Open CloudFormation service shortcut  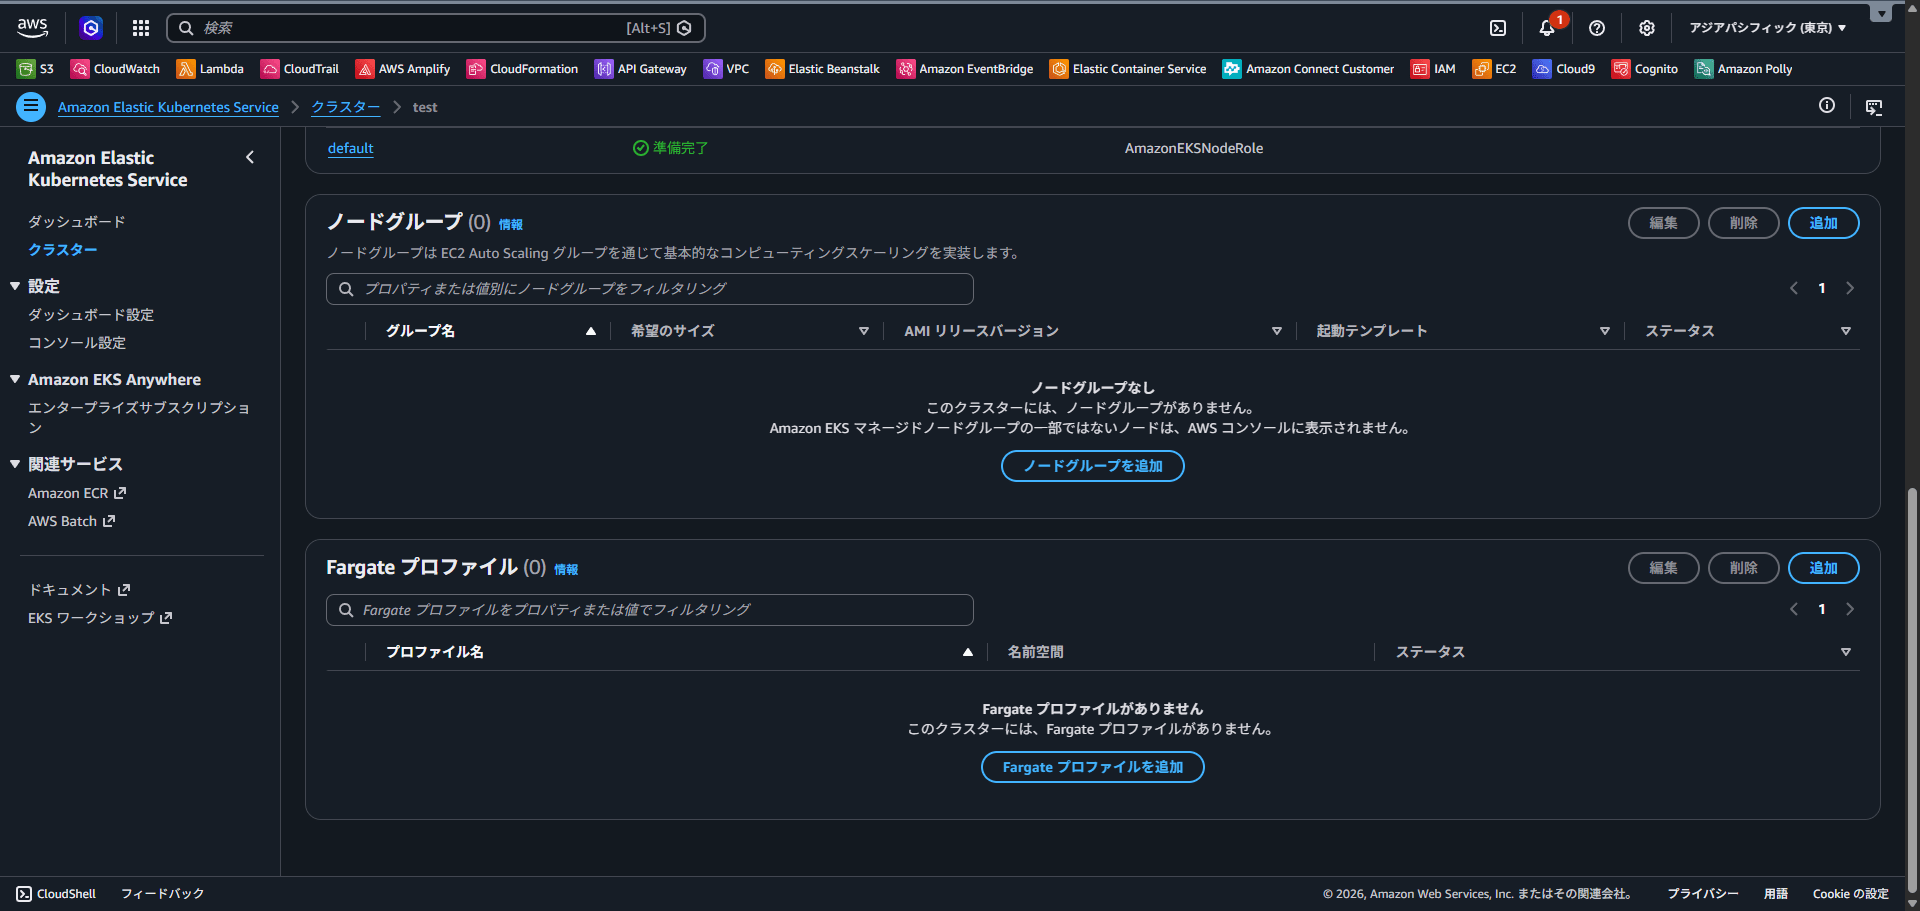click(x=523, y=69)
